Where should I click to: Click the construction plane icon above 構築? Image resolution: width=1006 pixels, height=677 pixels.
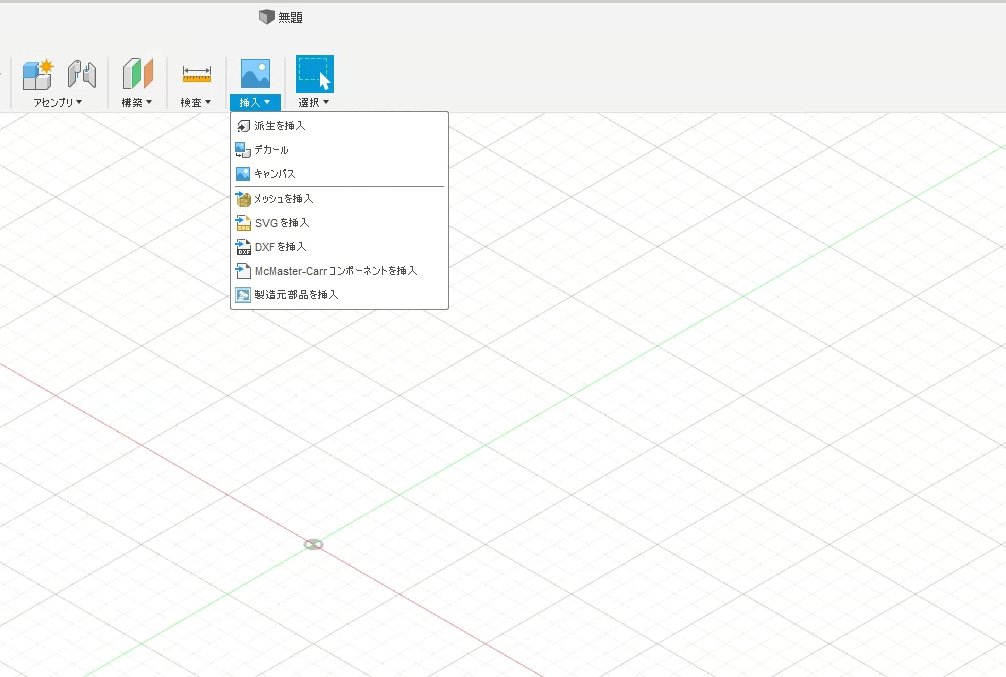(x=137, y=74)
